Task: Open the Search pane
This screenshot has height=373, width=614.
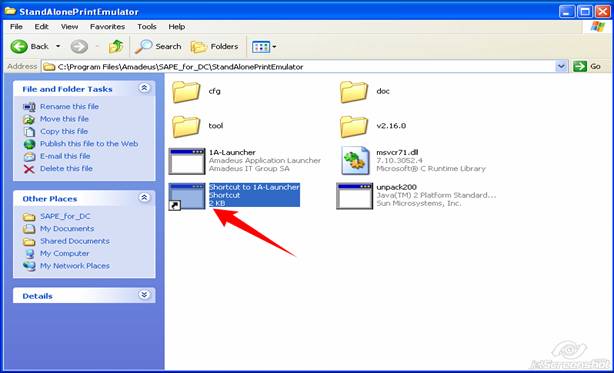Action: [158, 47]
